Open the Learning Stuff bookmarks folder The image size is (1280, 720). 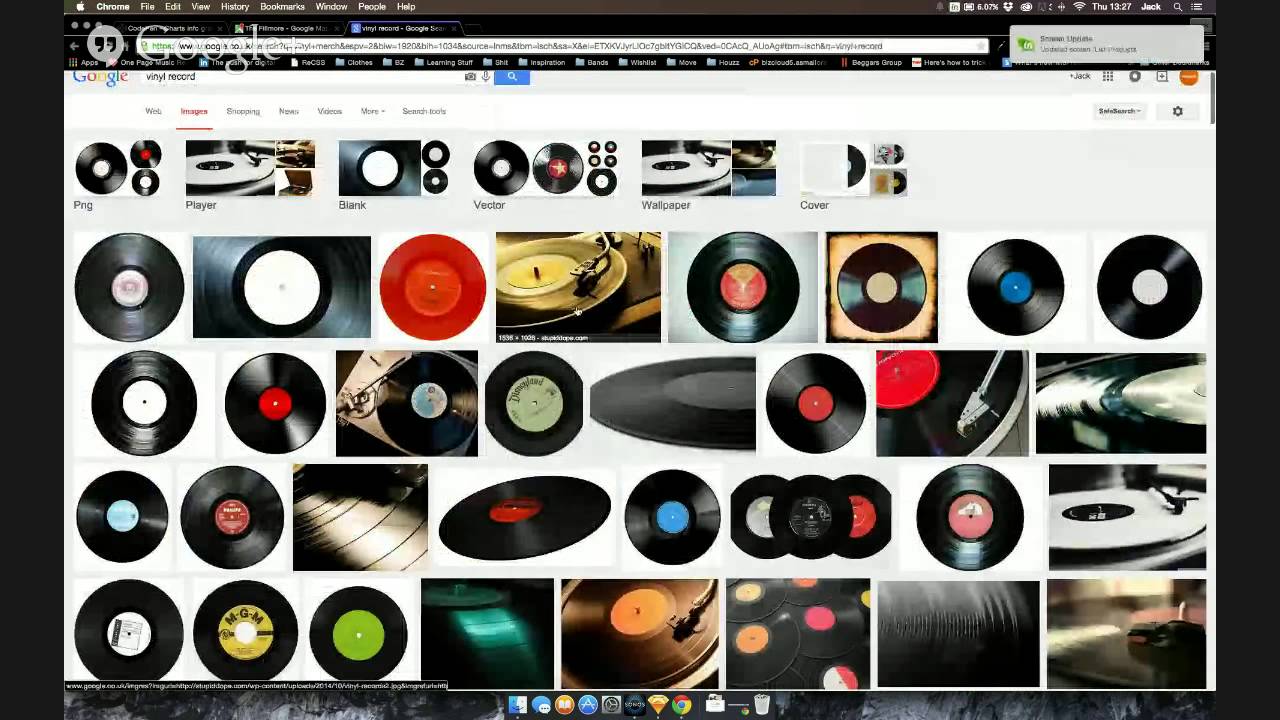[443, 62]
